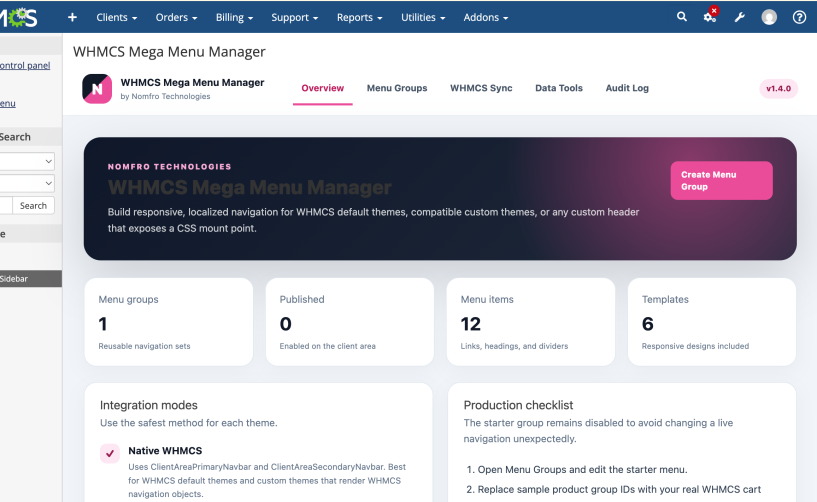
Task: Open the first sidebar search select box
Action: click(x=27, y=161)
